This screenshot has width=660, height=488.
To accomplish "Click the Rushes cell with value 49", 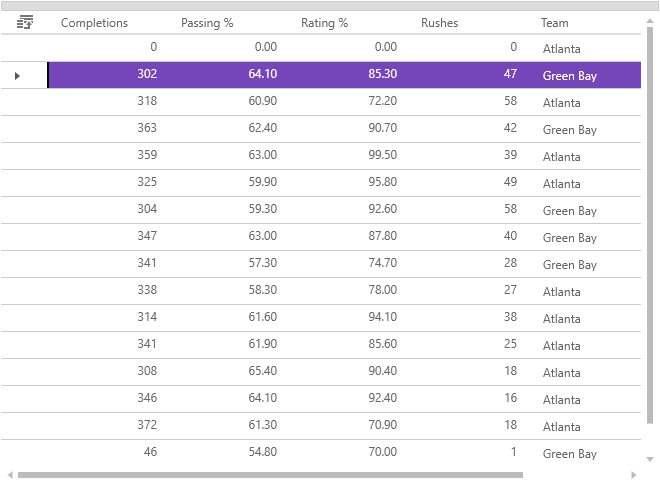I will point(467,183).
